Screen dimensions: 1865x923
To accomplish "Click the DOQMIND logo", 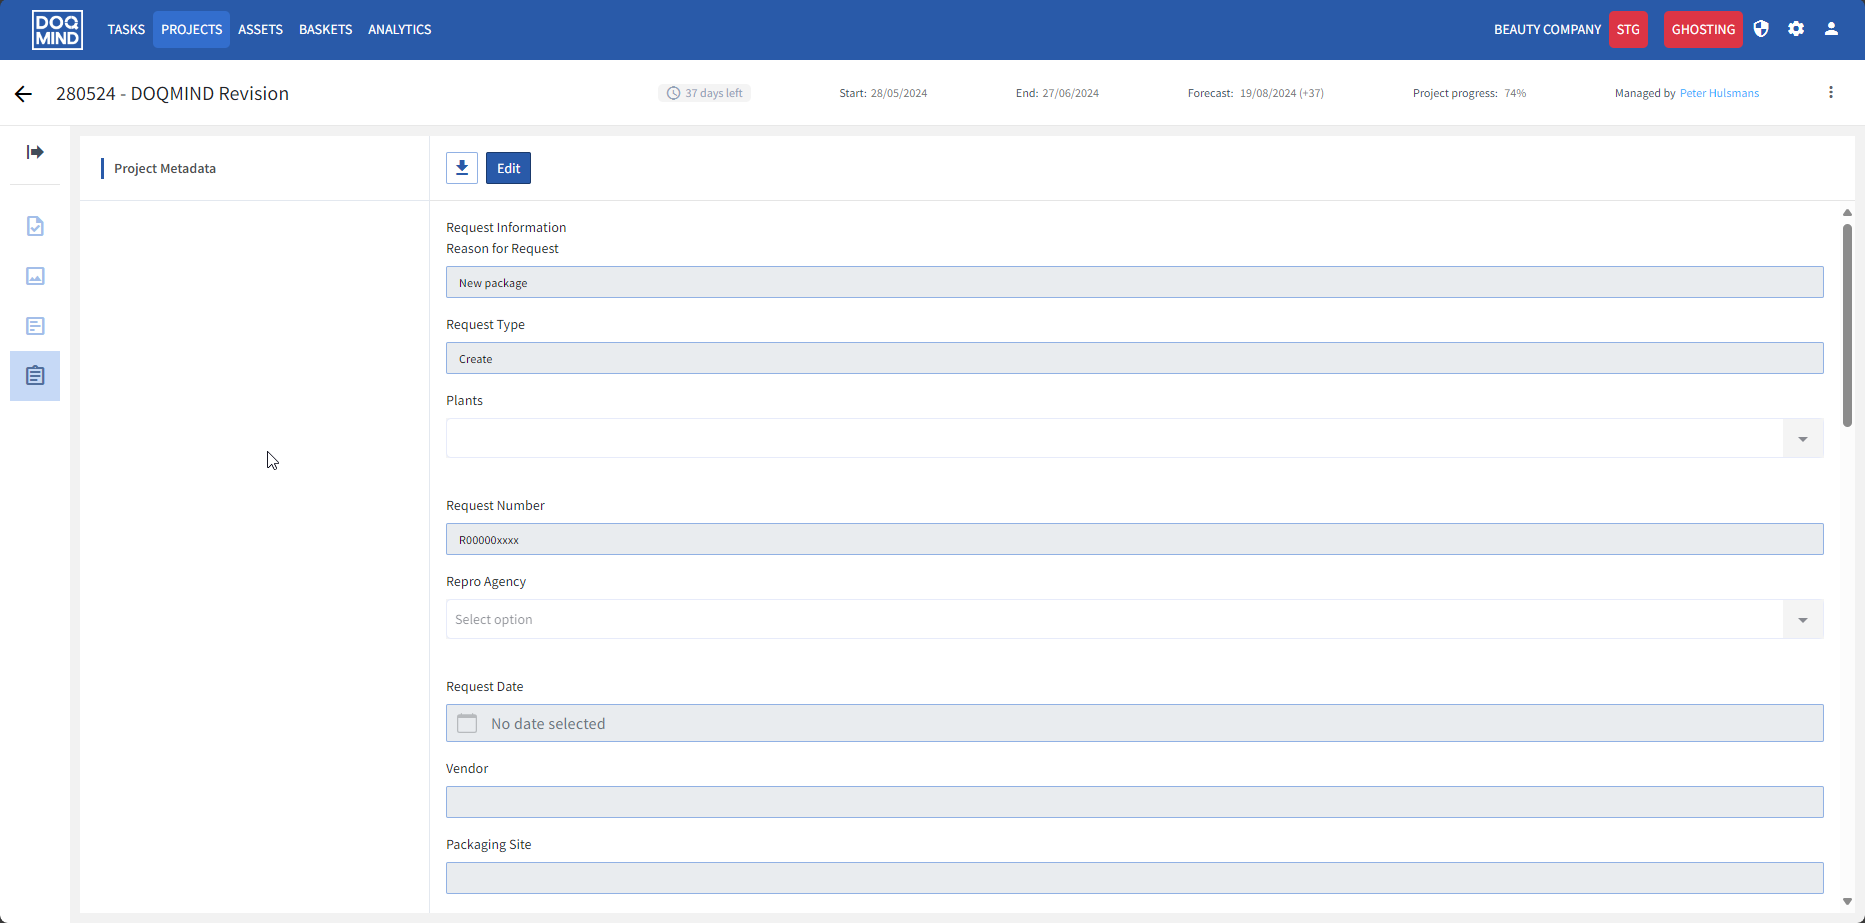I will pyautogui.click(x=57, y=30).
